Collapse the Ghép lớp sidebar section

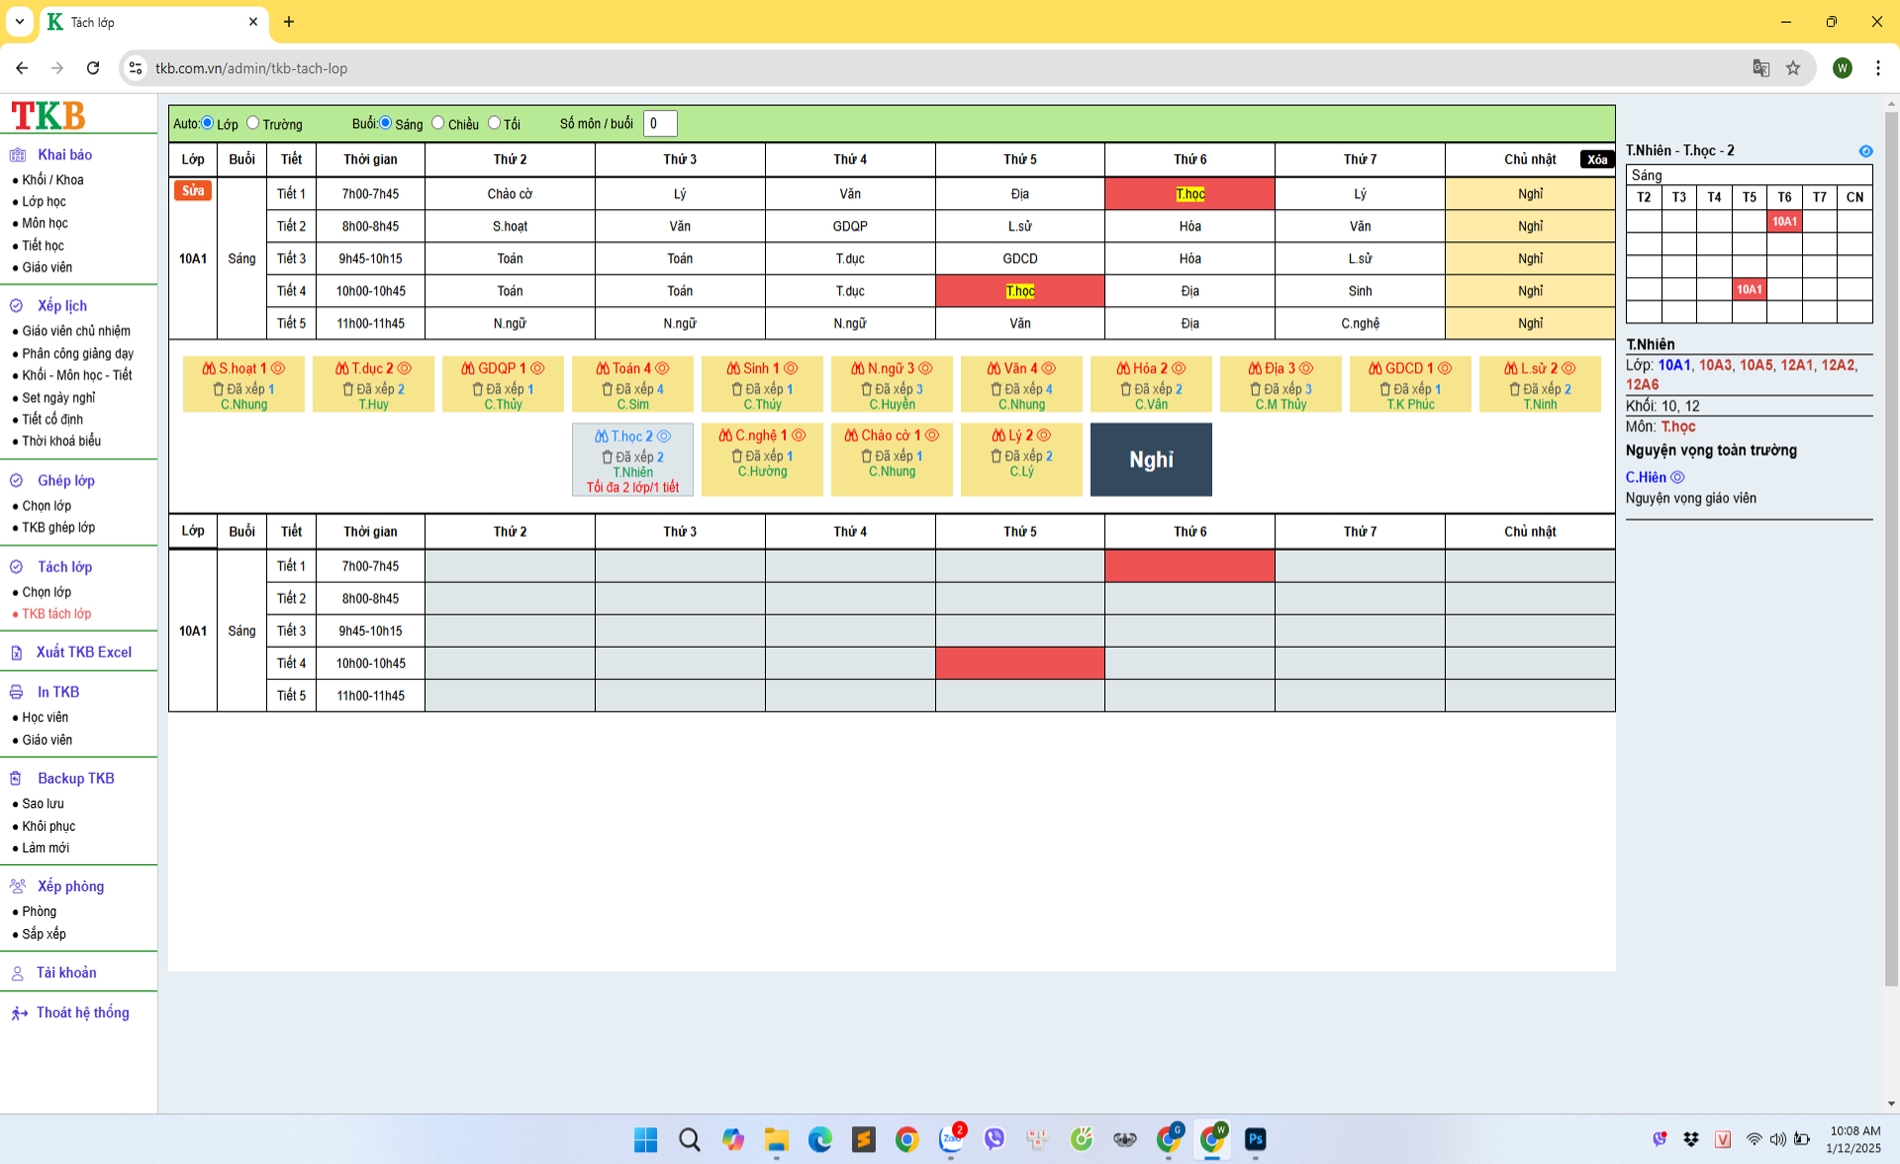(x=66, y=481)
